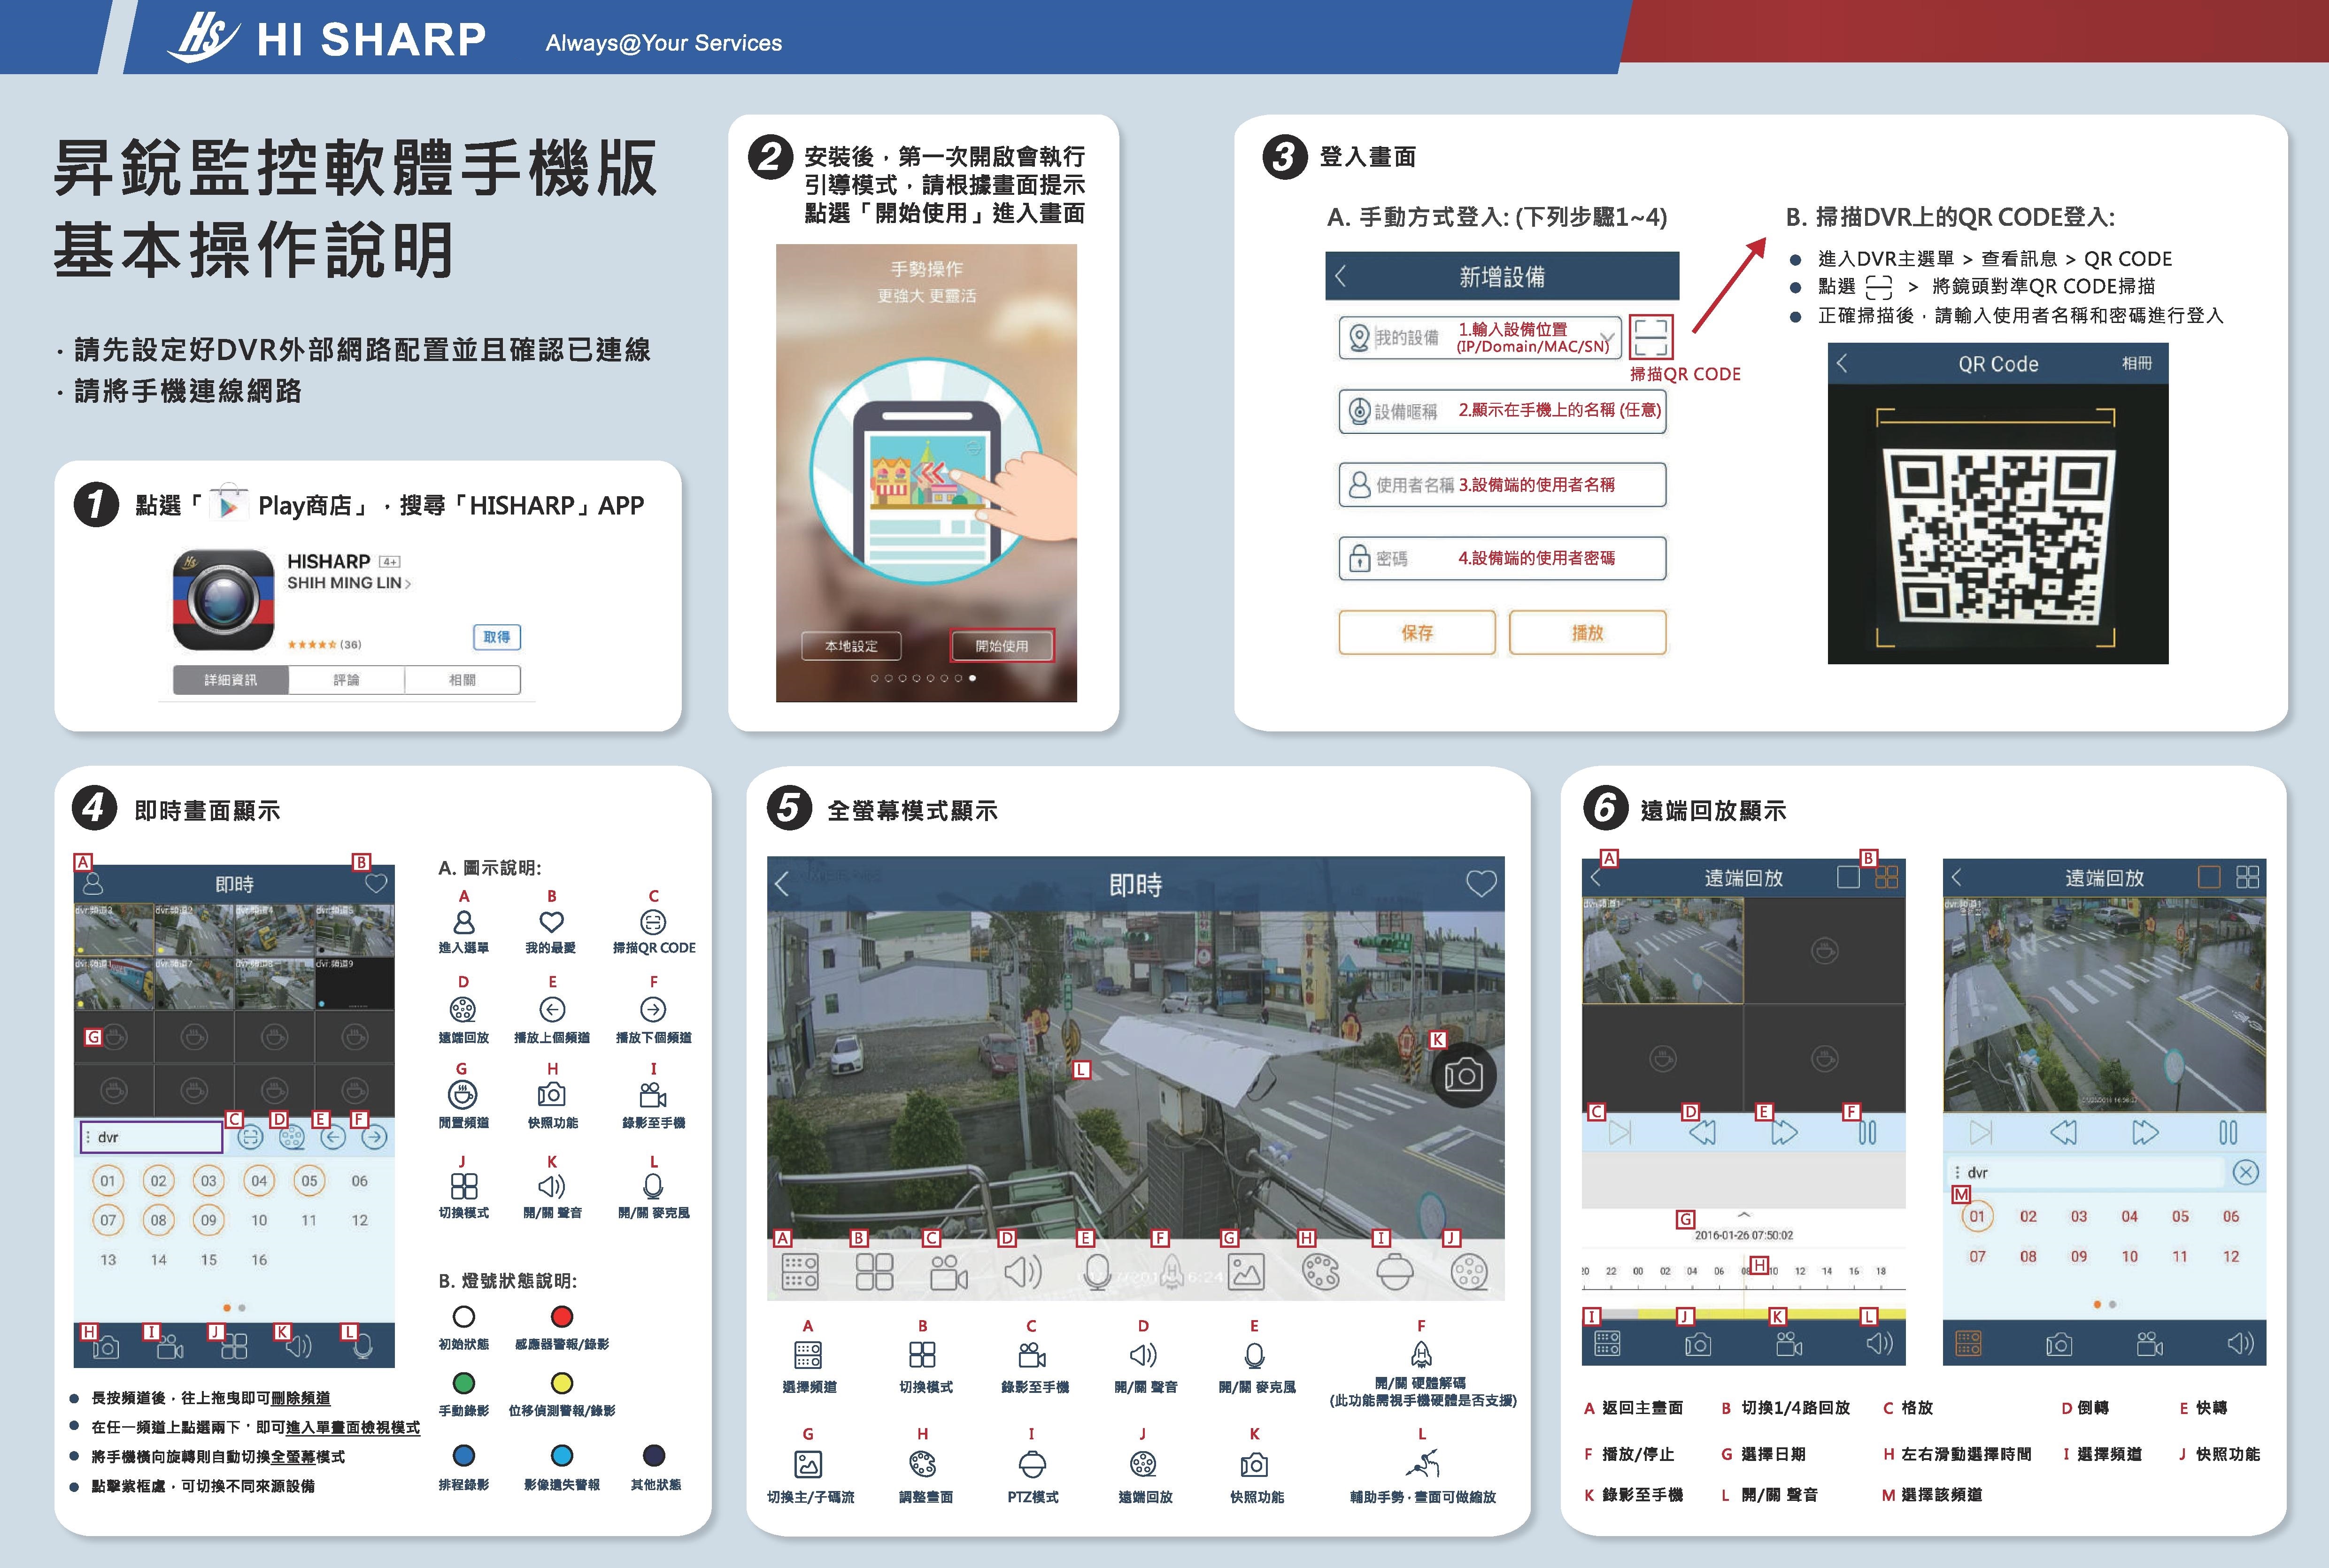Screen dimensions: 2329x1568
Task: Open 相冊 album on the QR Code screen
Action: click(x=2136, y=363)
